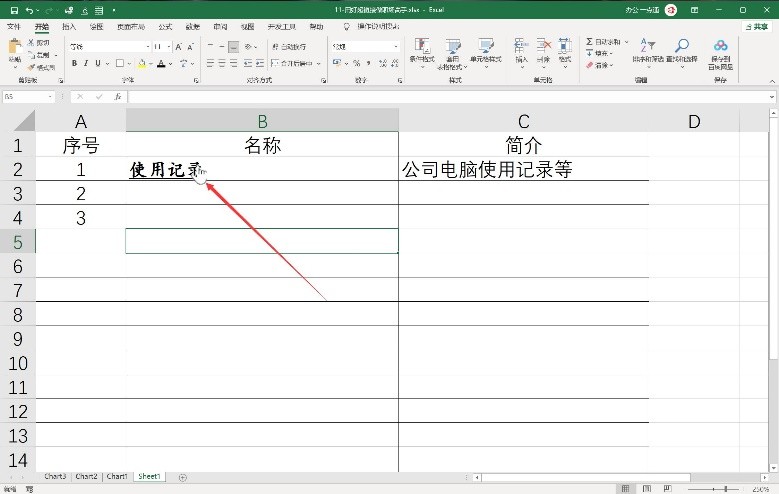This screenshot has width=779, height=494.
Task: Open fill color dropdown arrow
Action: tap(151, 64)
